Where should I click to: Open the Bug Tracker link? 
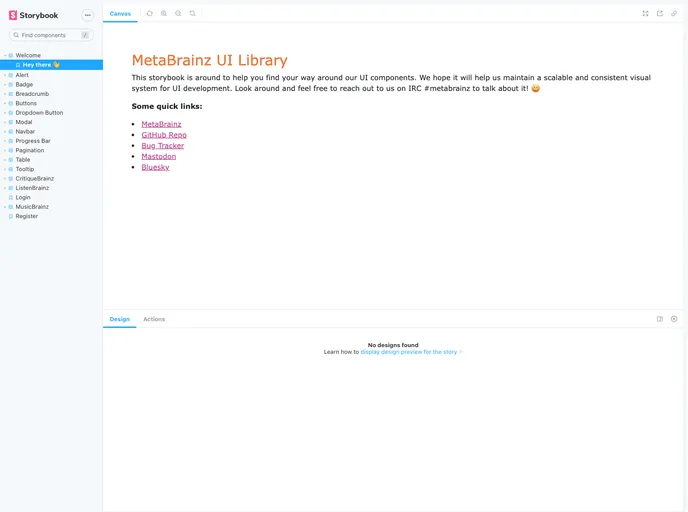162,146
